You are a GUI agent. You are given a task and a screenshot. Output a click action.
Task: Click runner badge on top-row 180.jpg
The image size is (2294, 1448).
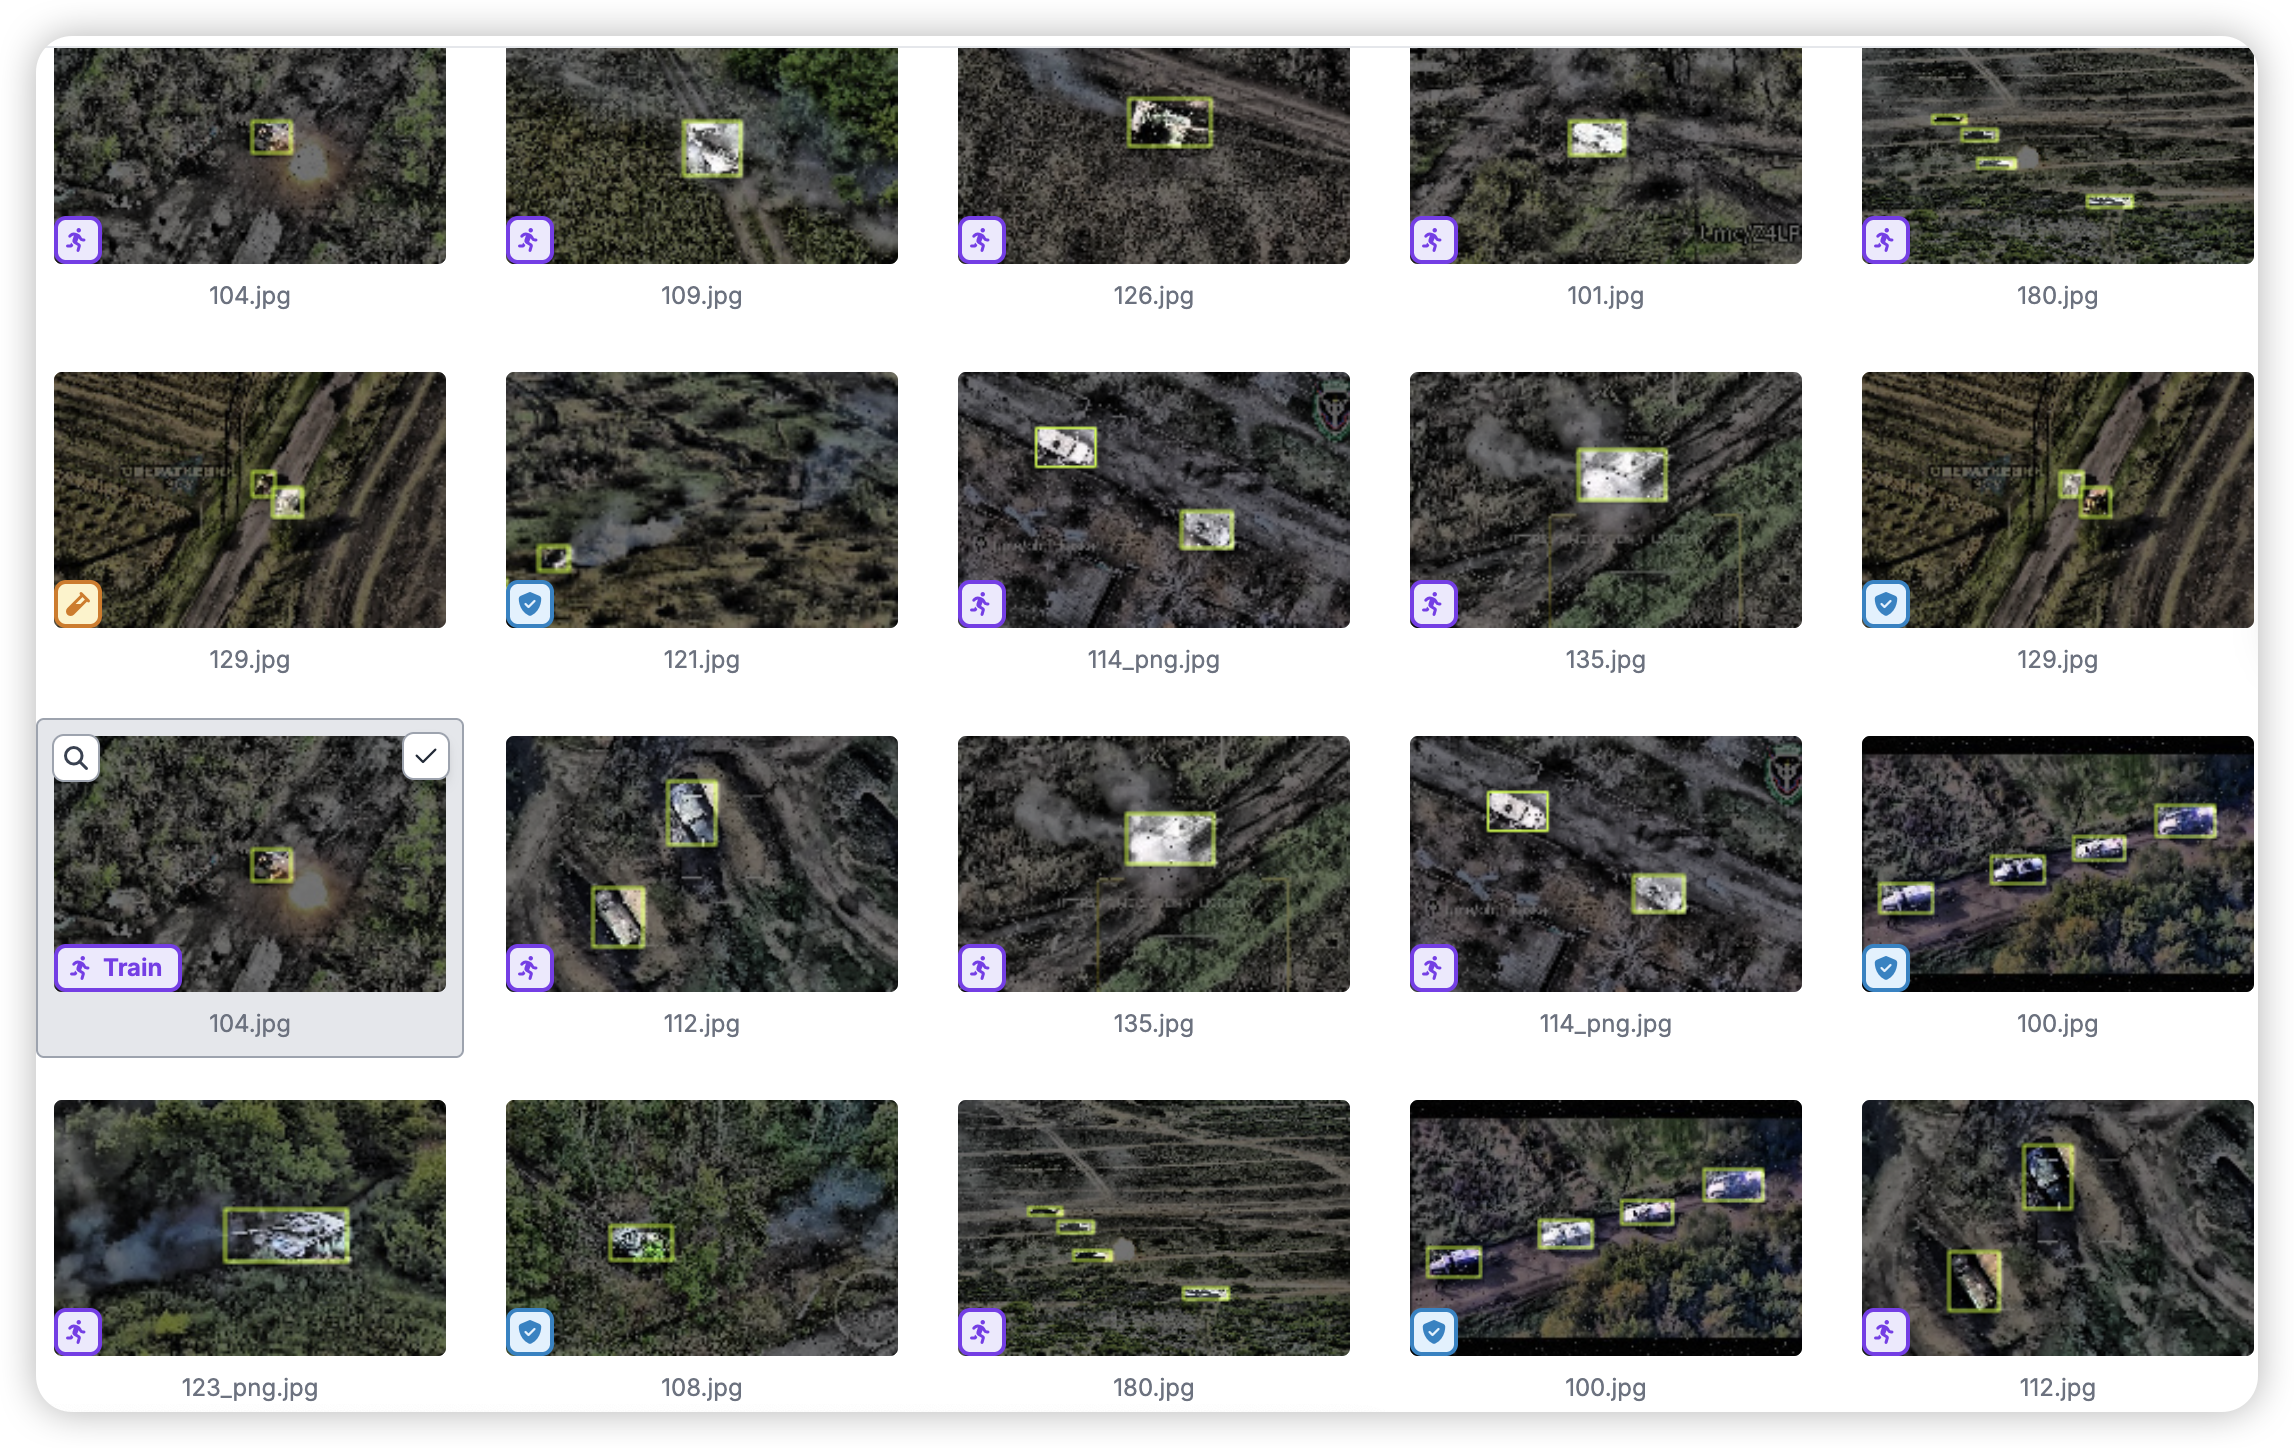pyautogui.click(x=1886, y=240)
